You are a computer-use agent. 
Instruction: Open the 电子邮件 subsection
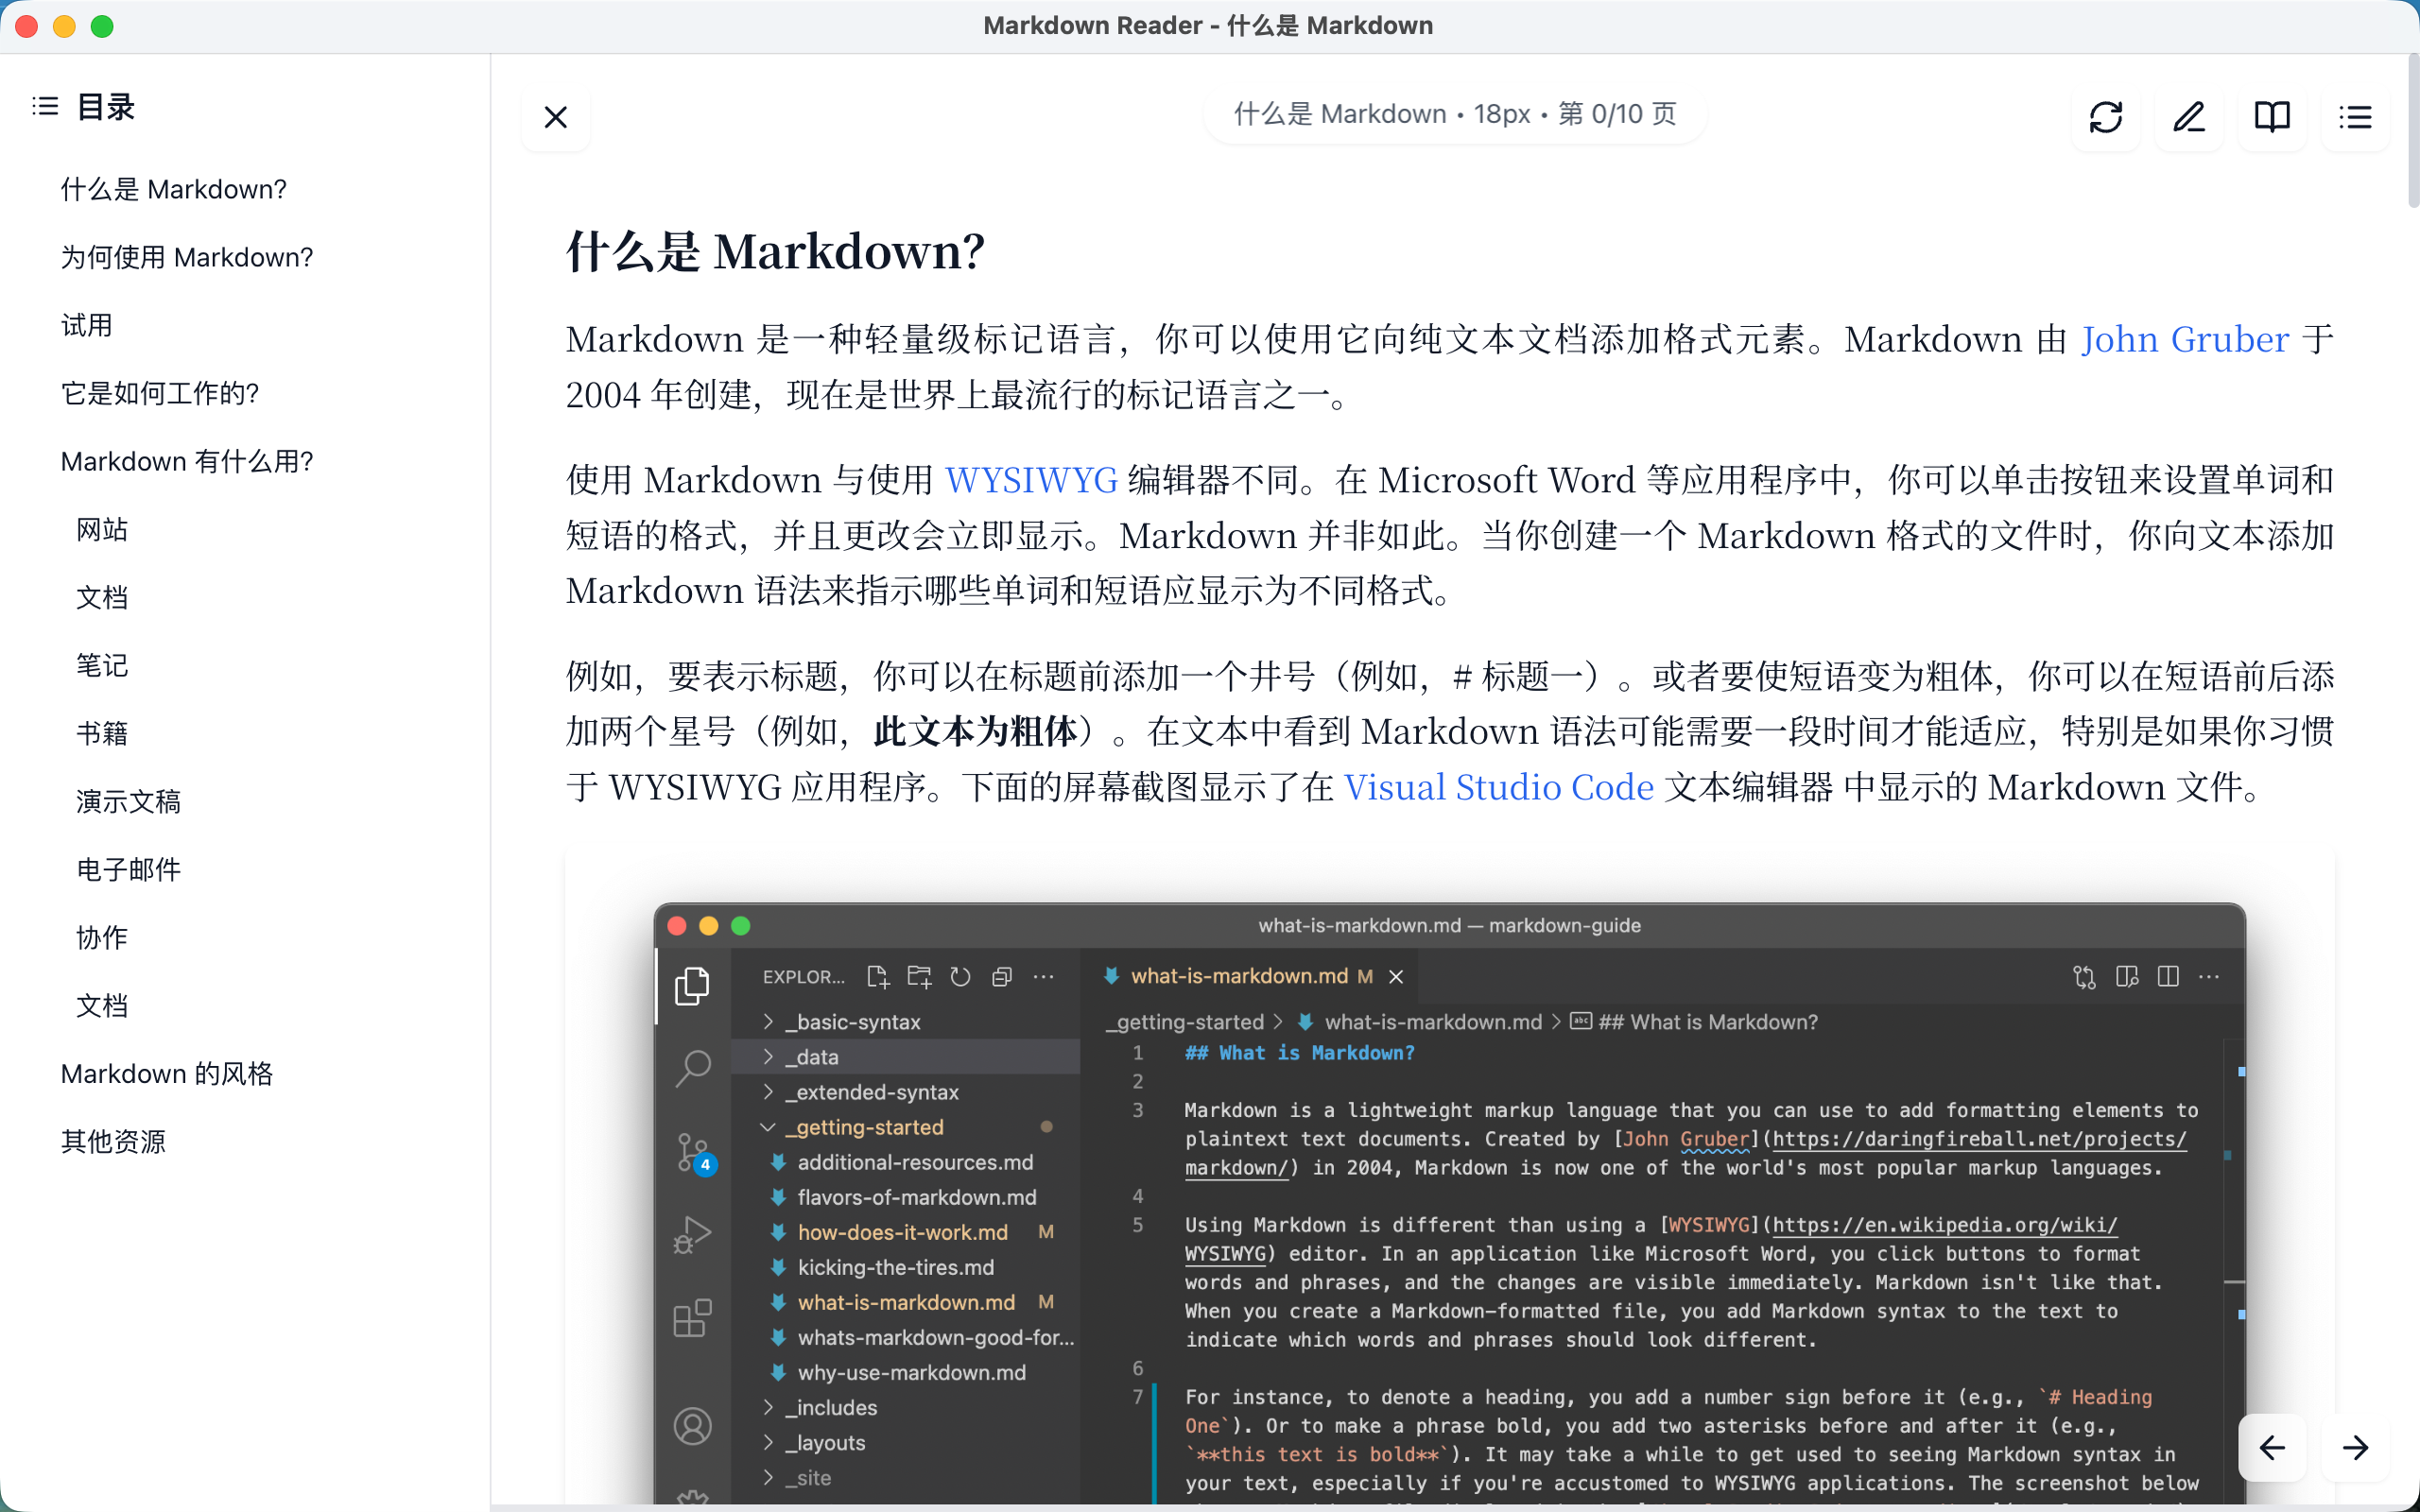(x=128, y=869)
